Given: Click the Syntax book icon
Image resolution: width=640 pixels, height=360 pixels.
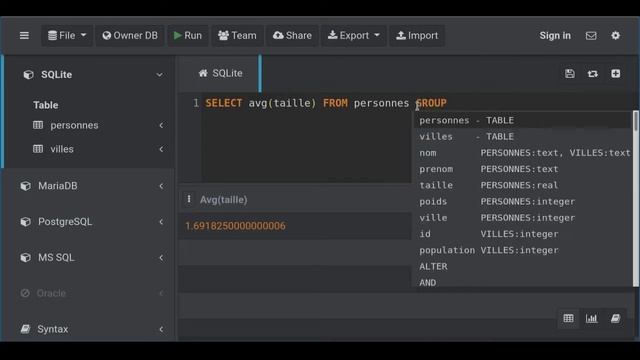Looking at the screenshot, I should [x=25, y=329].
